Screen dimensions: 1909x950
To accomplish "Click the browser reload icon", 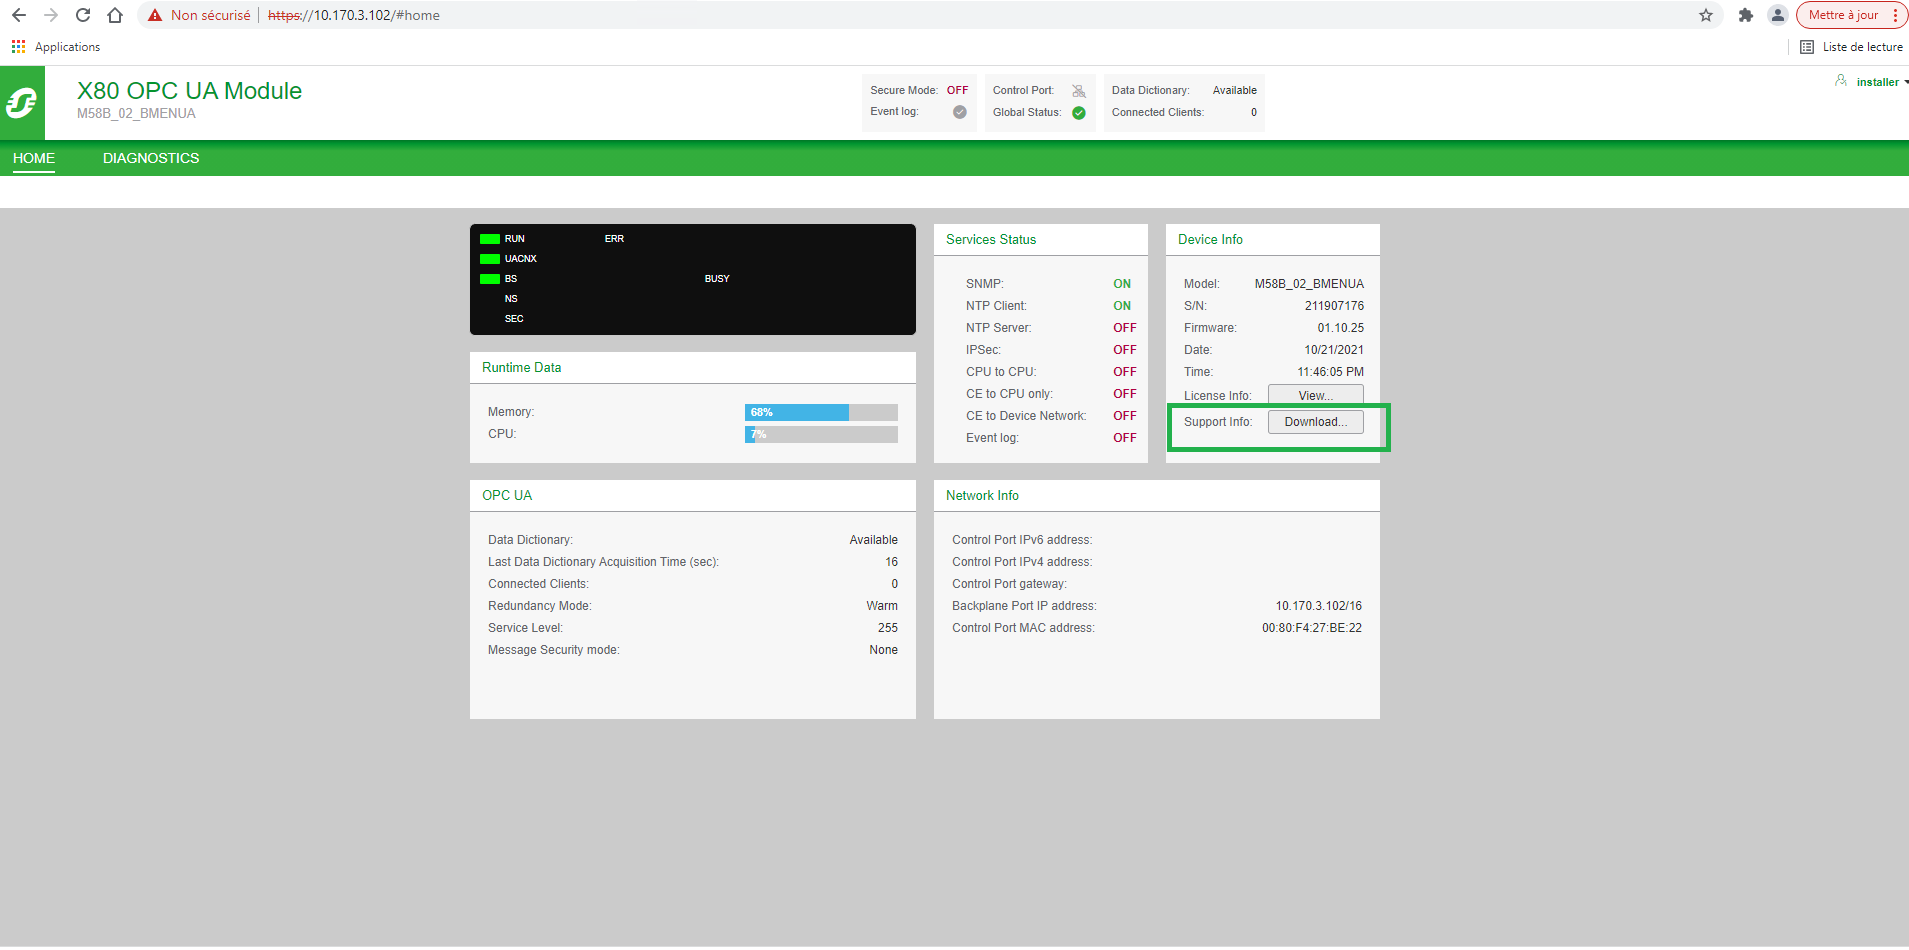I will [x=83, y=15].
